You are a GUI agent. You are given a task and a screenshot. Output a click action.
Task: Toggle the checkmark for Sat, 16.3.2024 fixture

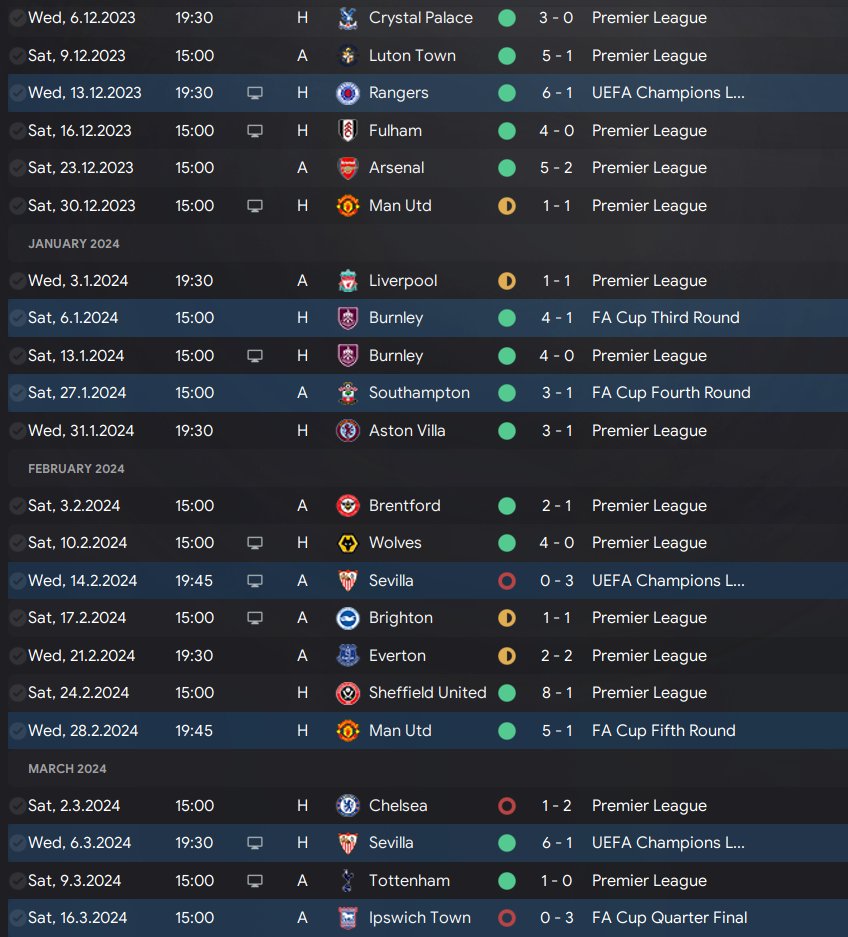tap(18, 918)
